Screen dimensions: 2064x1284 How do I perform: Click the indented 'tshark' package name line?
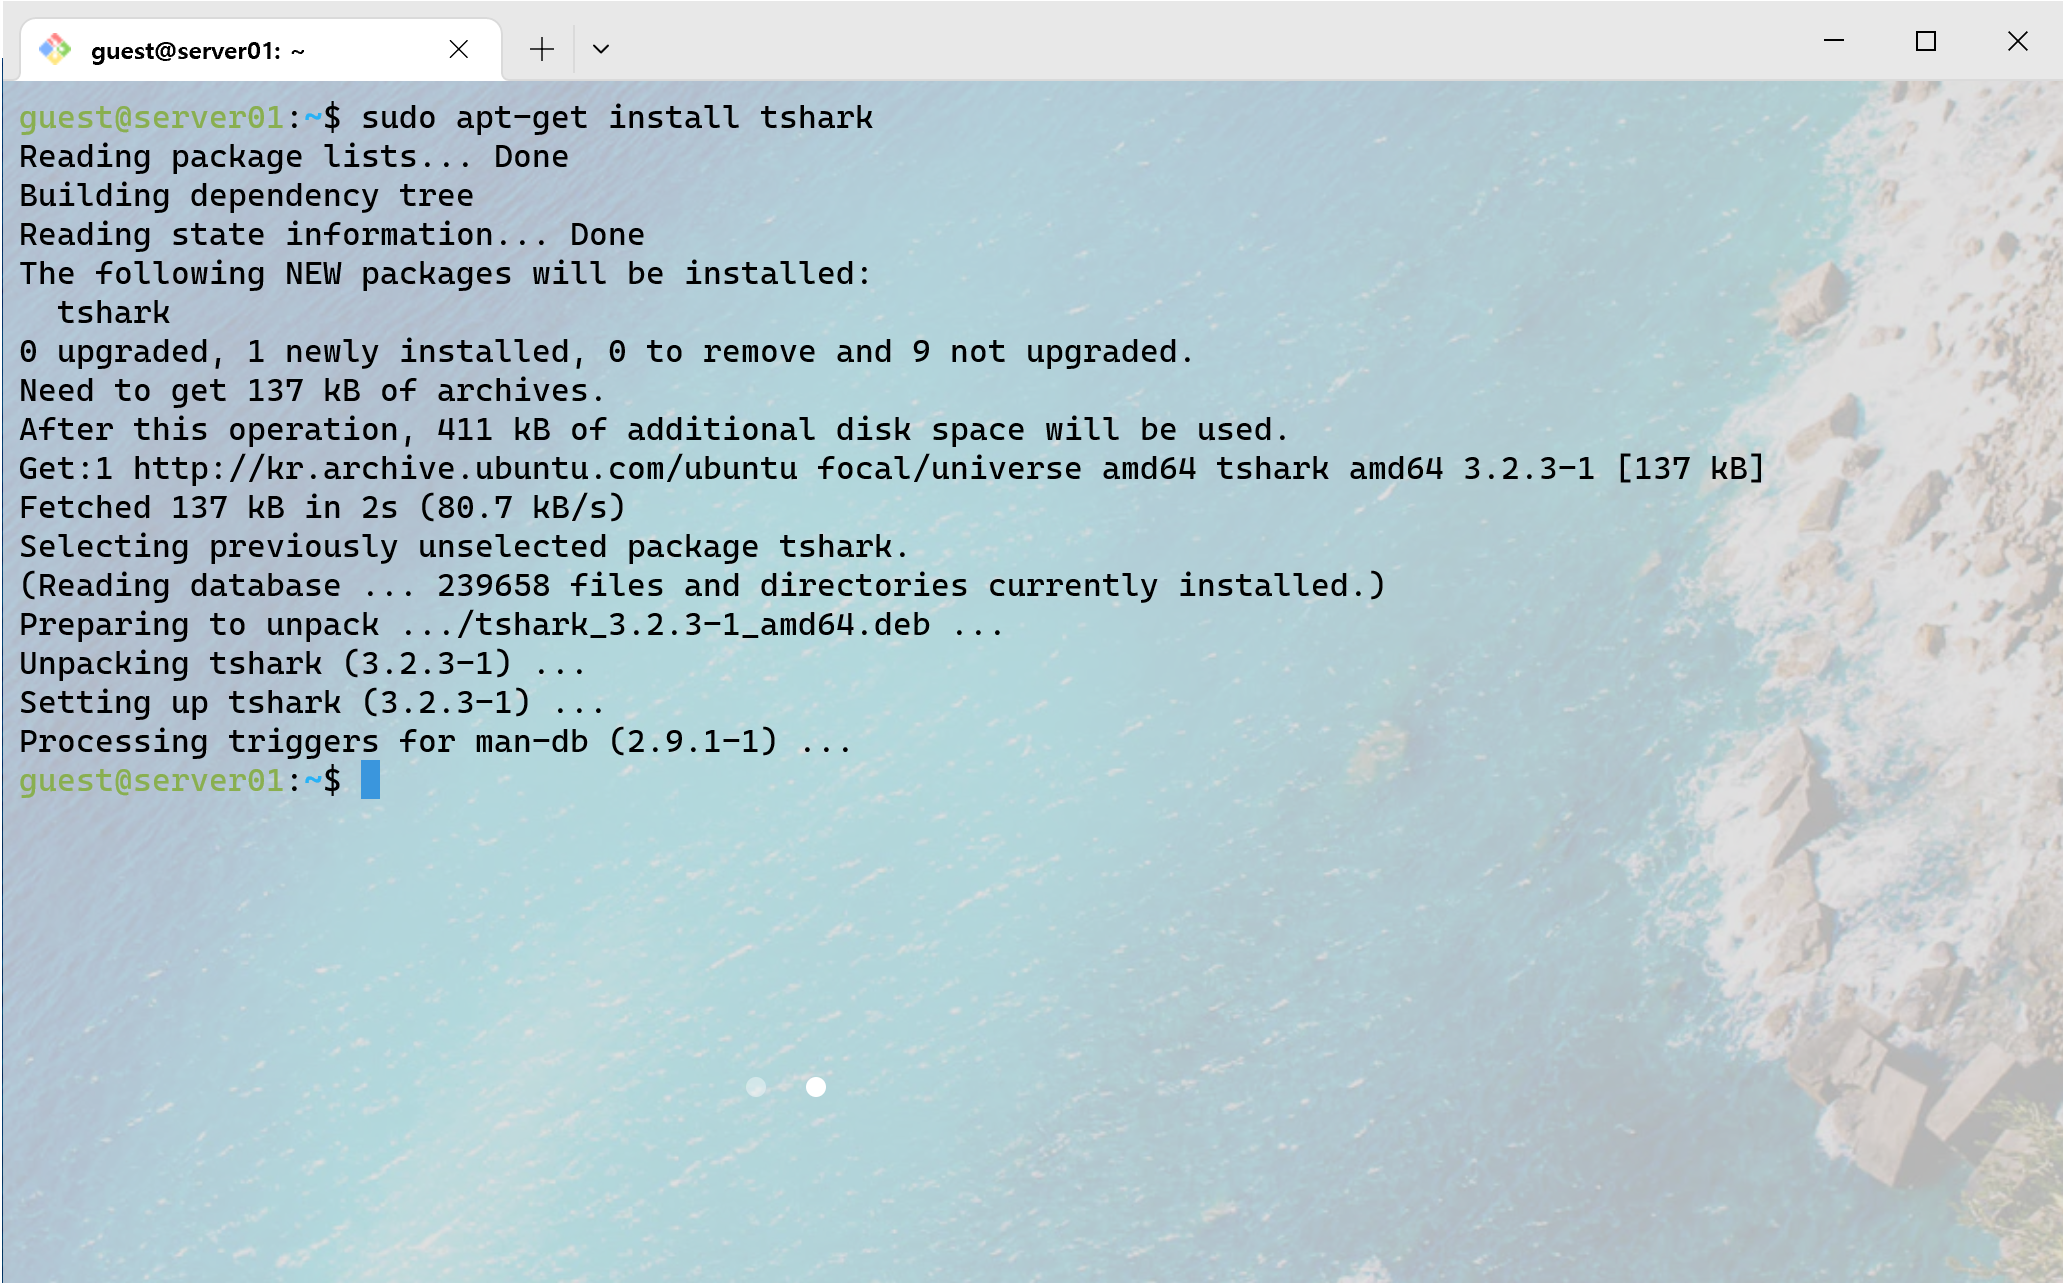pyautogui.click(x=114, y=312)
